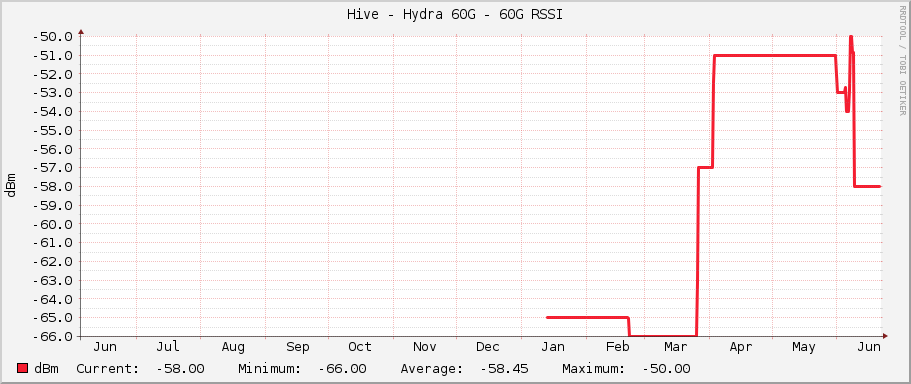Viewport: 911px width, 384px height.
Task: Click the -65.0 y-axis tick label
Action: [x=53, y=318]
